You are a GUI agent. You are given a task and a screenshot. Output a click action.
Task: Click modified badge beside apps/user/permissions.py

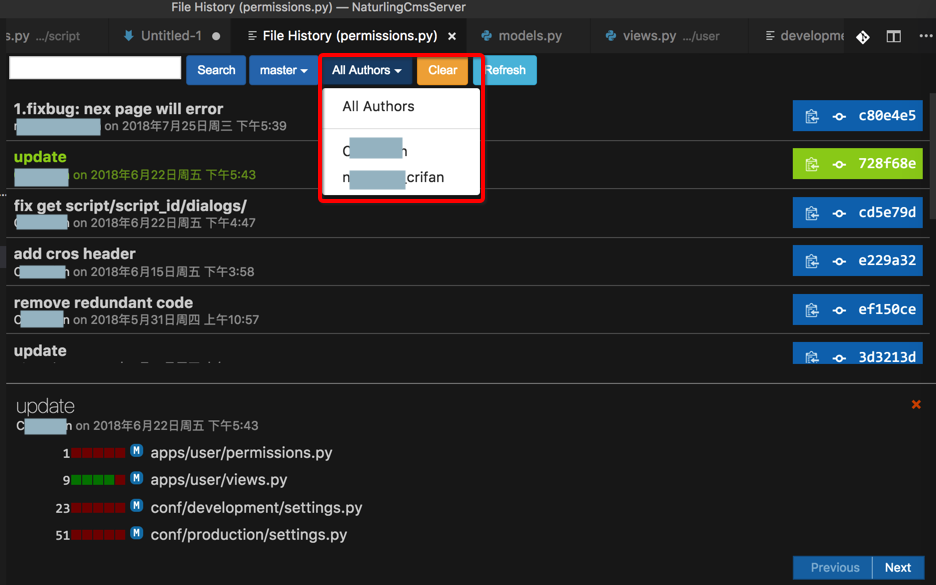[137, 451]
